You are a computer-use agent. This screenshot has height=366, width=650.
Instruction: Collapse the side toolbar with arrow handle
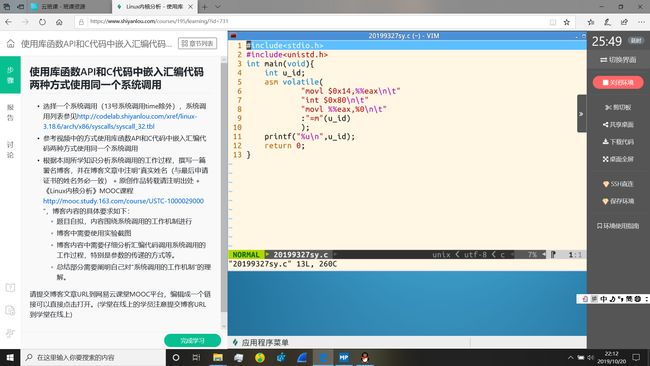pyautogui.click(x=581, y=114)
